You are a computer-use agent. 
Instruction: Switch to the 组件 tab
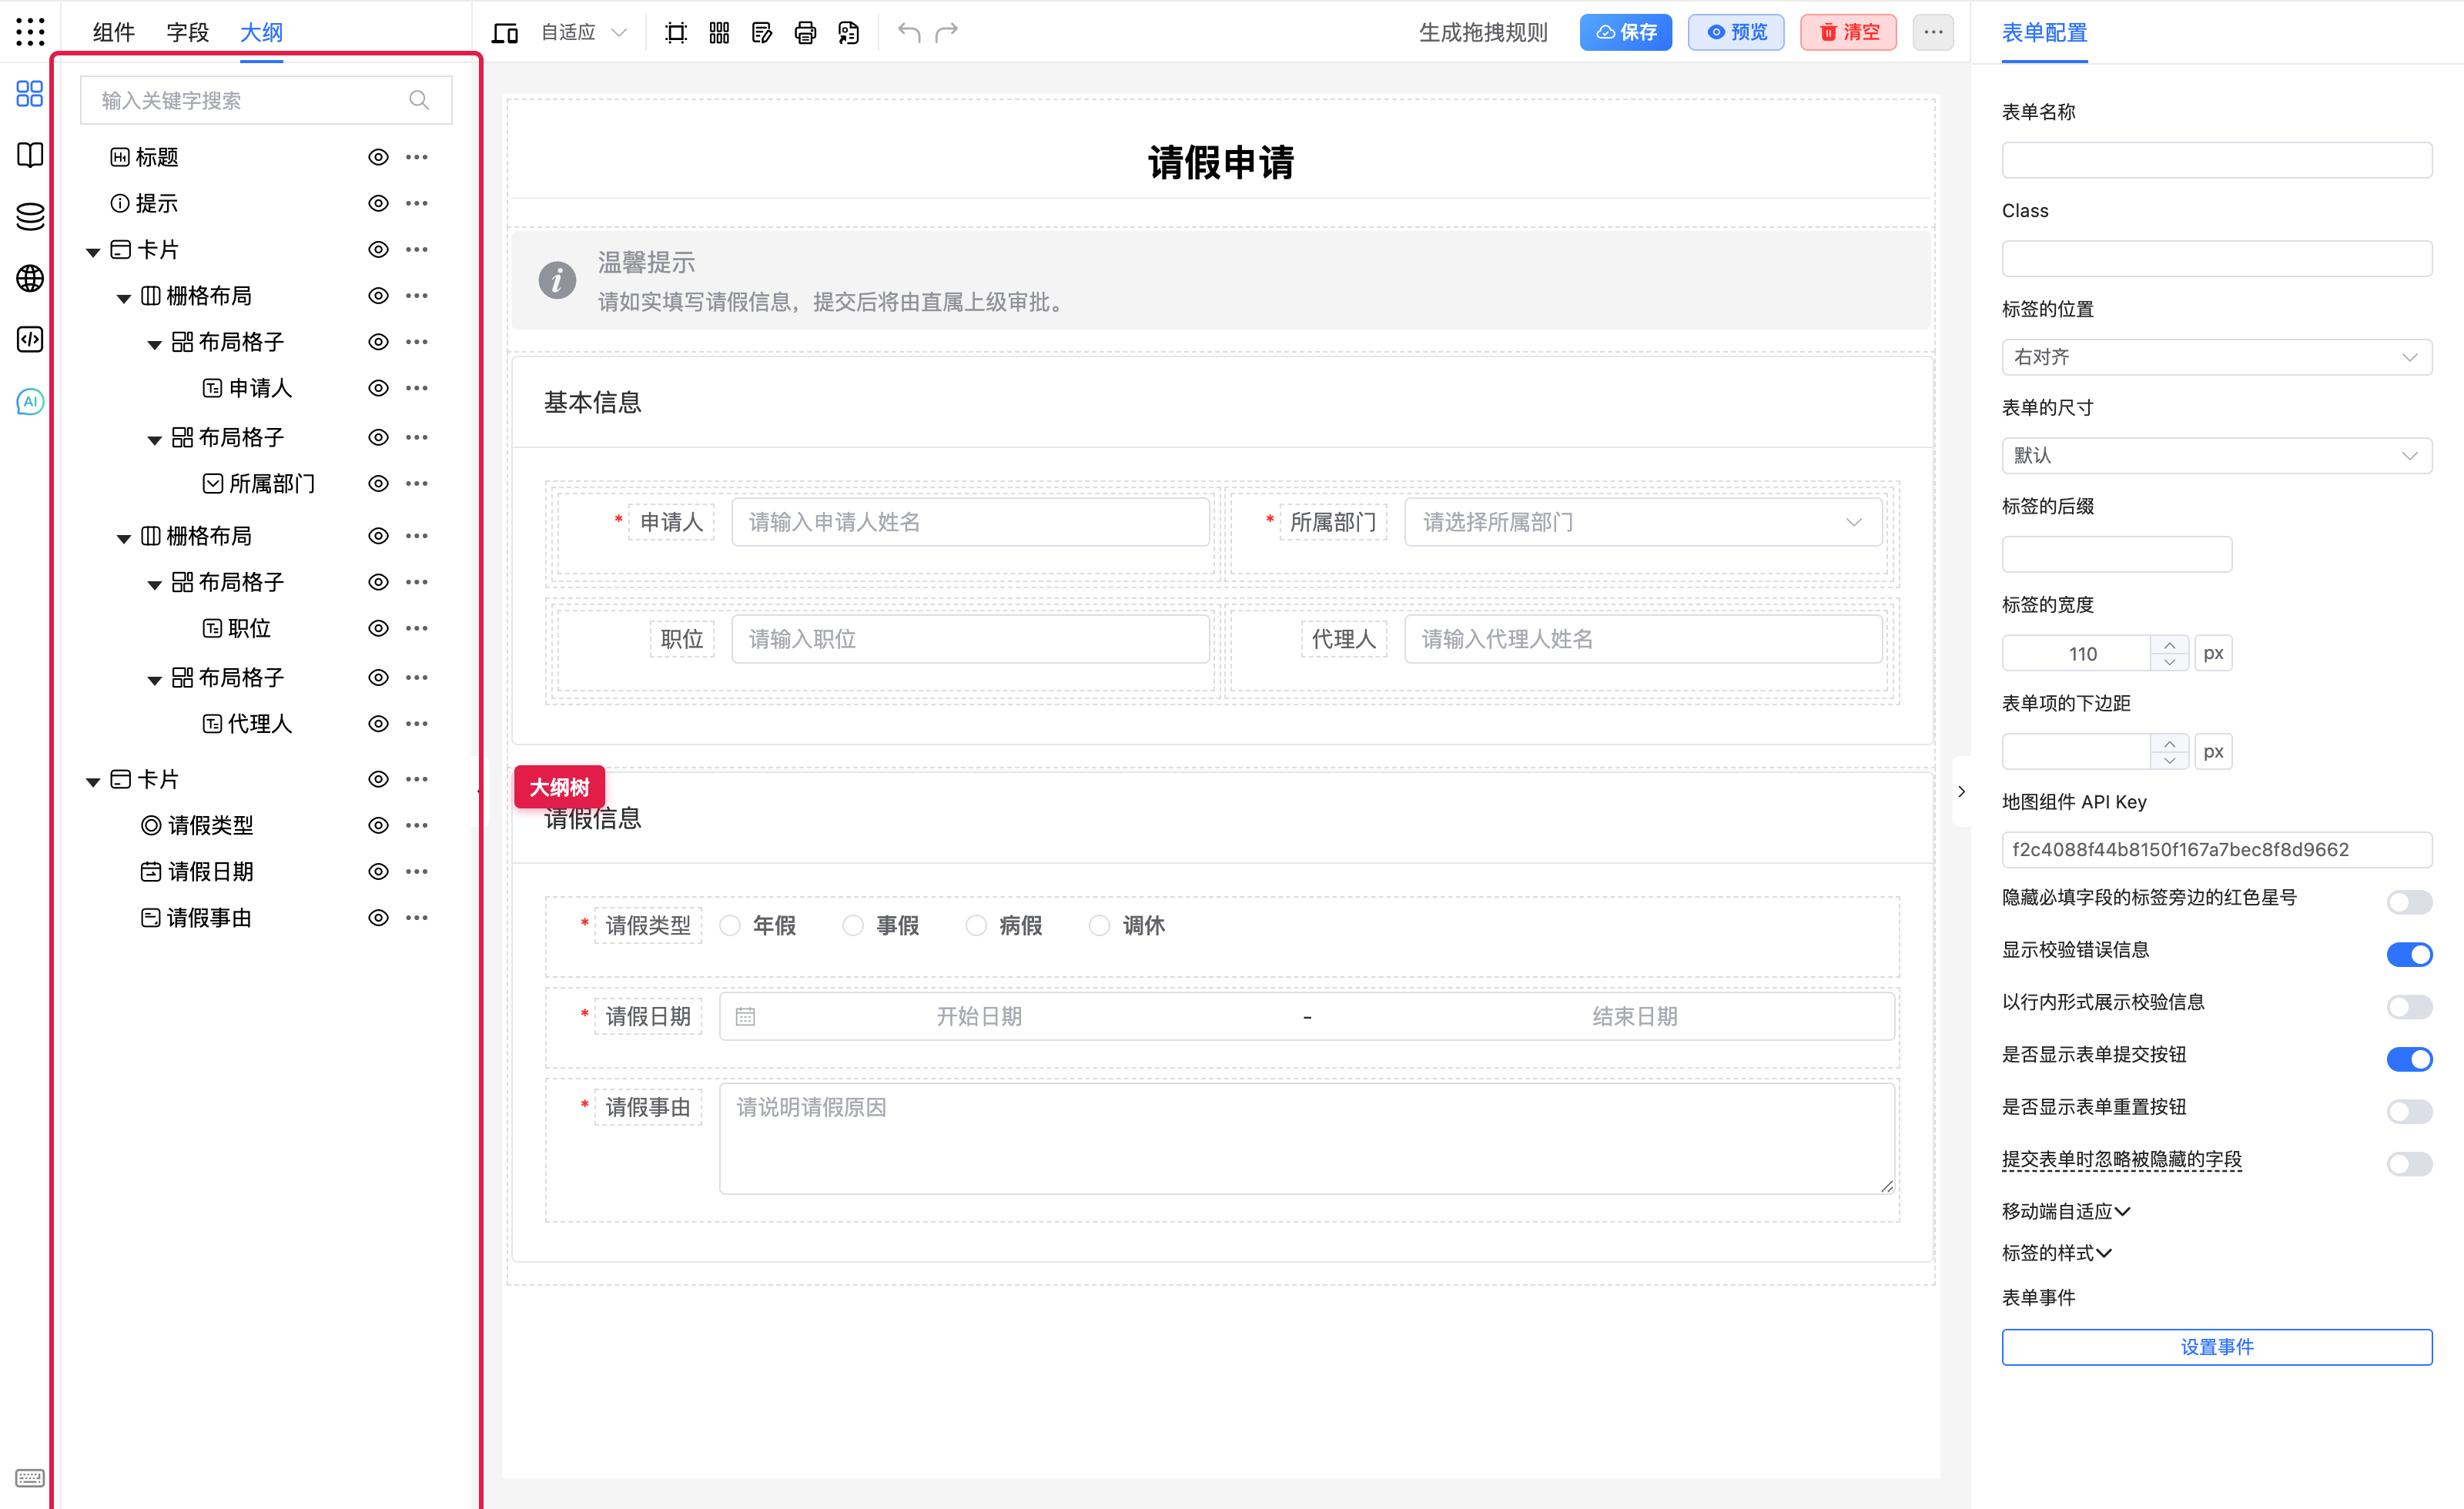point(113,32)
